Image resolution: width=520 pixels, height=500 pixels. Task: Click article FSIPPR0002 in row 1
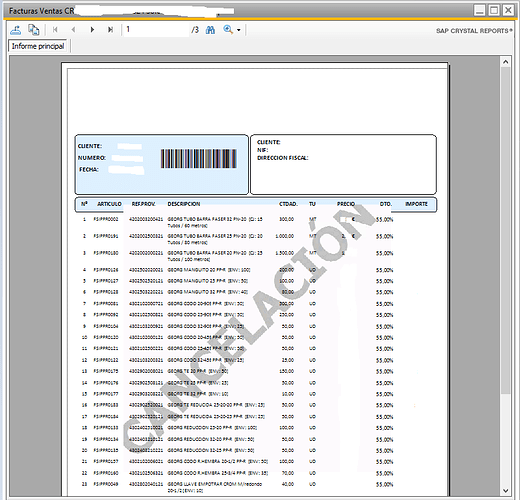click(106, 219)
